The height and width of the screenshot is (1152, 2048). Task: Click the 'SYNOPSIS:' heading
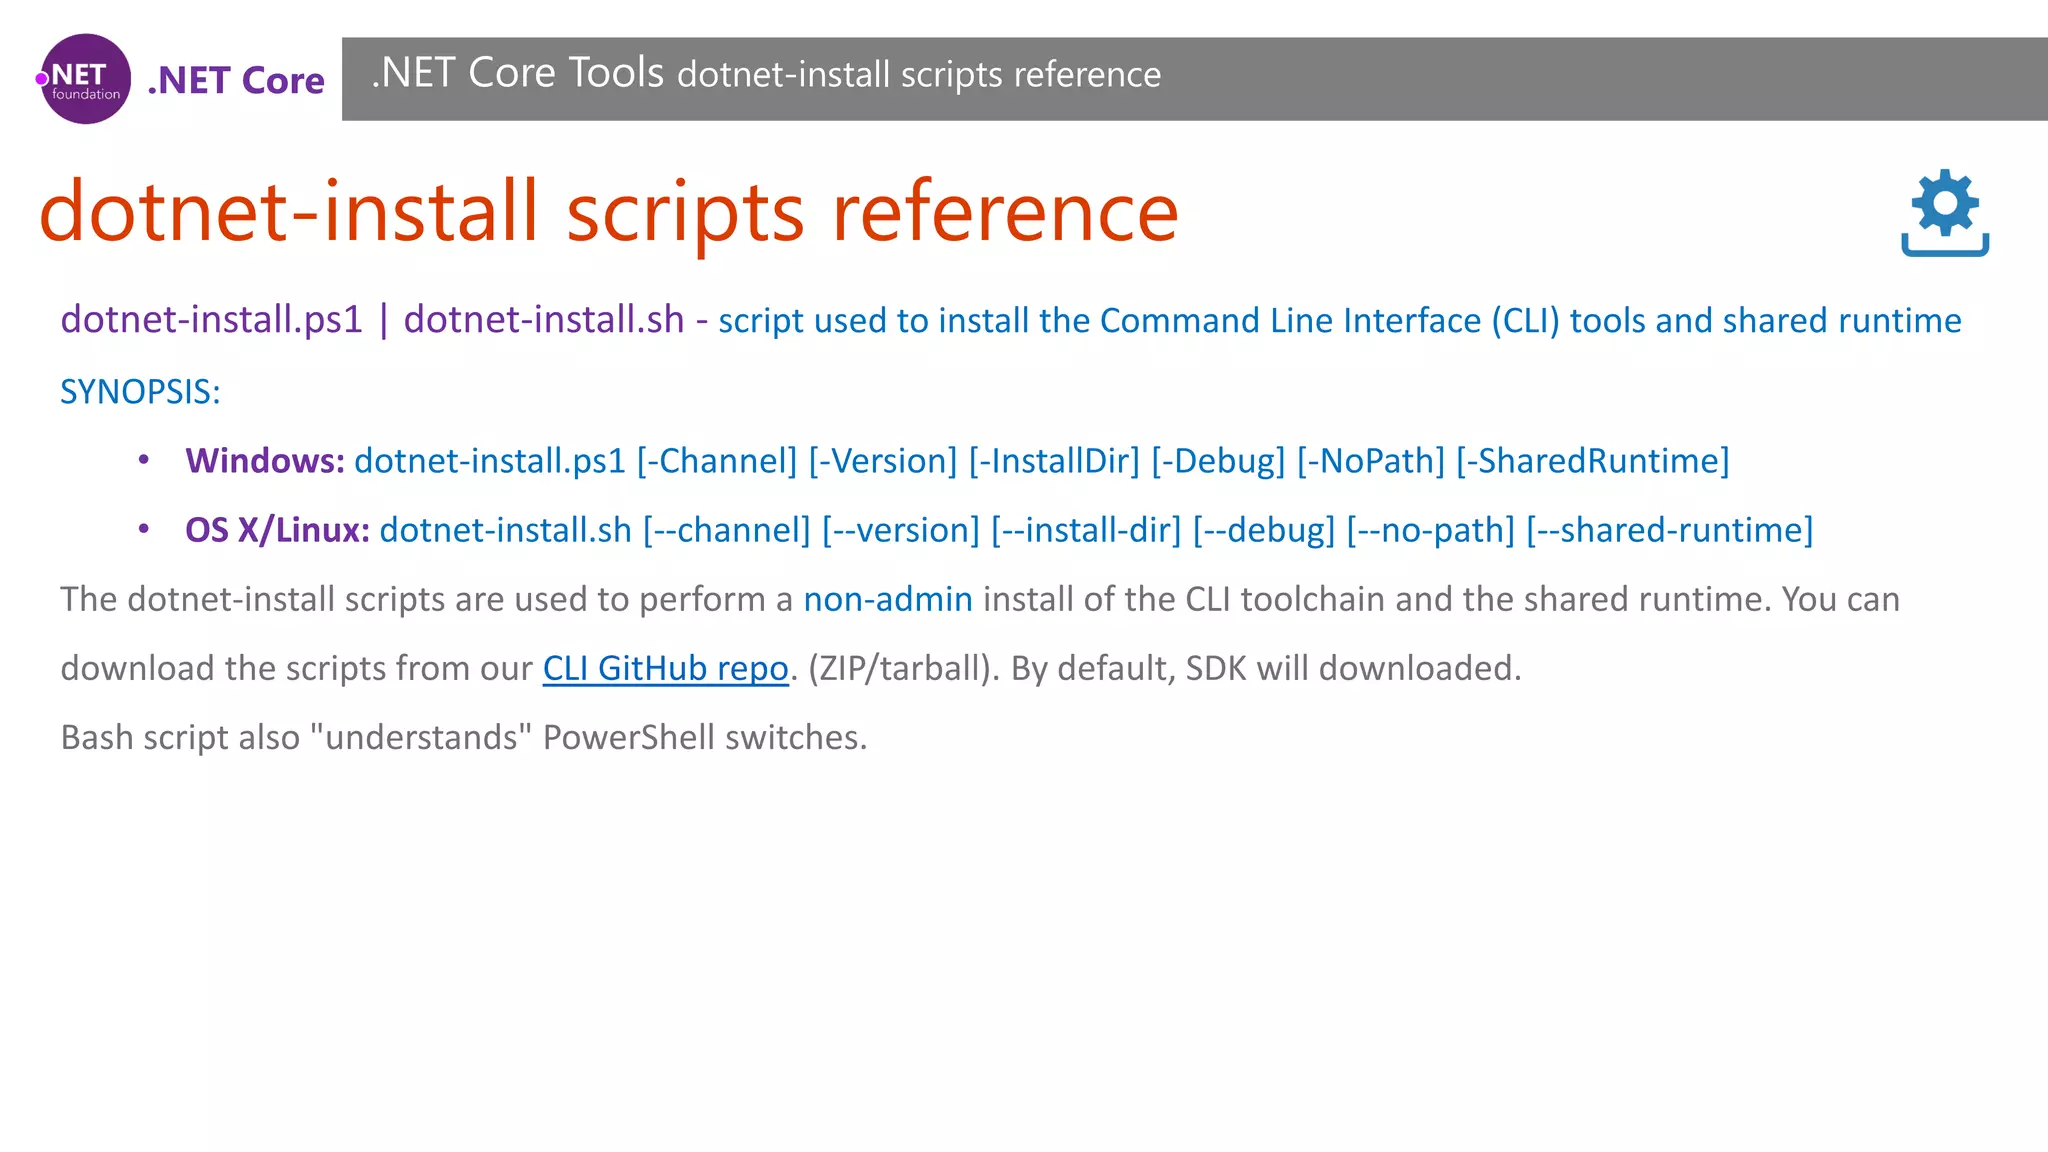(x=140, y=391)
